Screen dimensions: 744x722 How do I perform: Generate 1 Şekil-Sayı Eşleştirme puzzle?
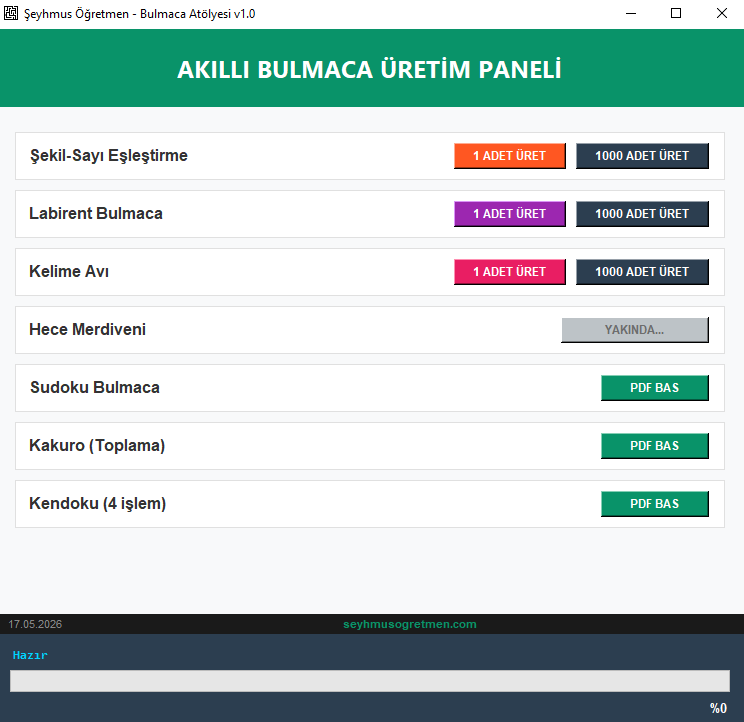point(510,156)
